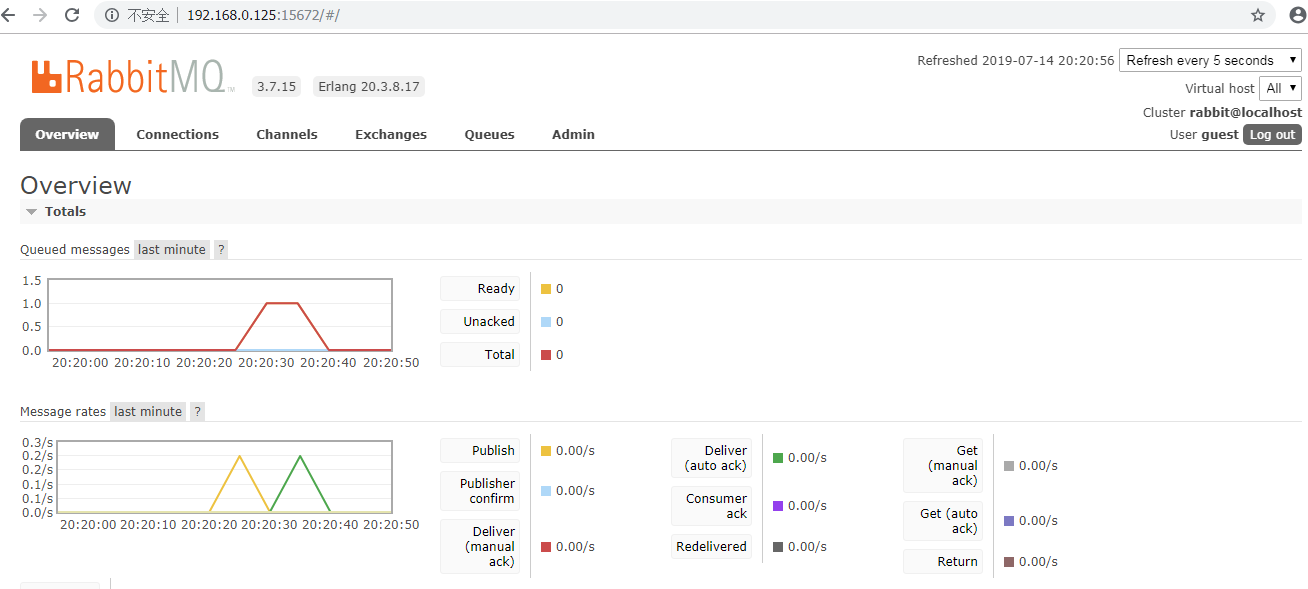Click the Publish legend label

pos(480,450)
